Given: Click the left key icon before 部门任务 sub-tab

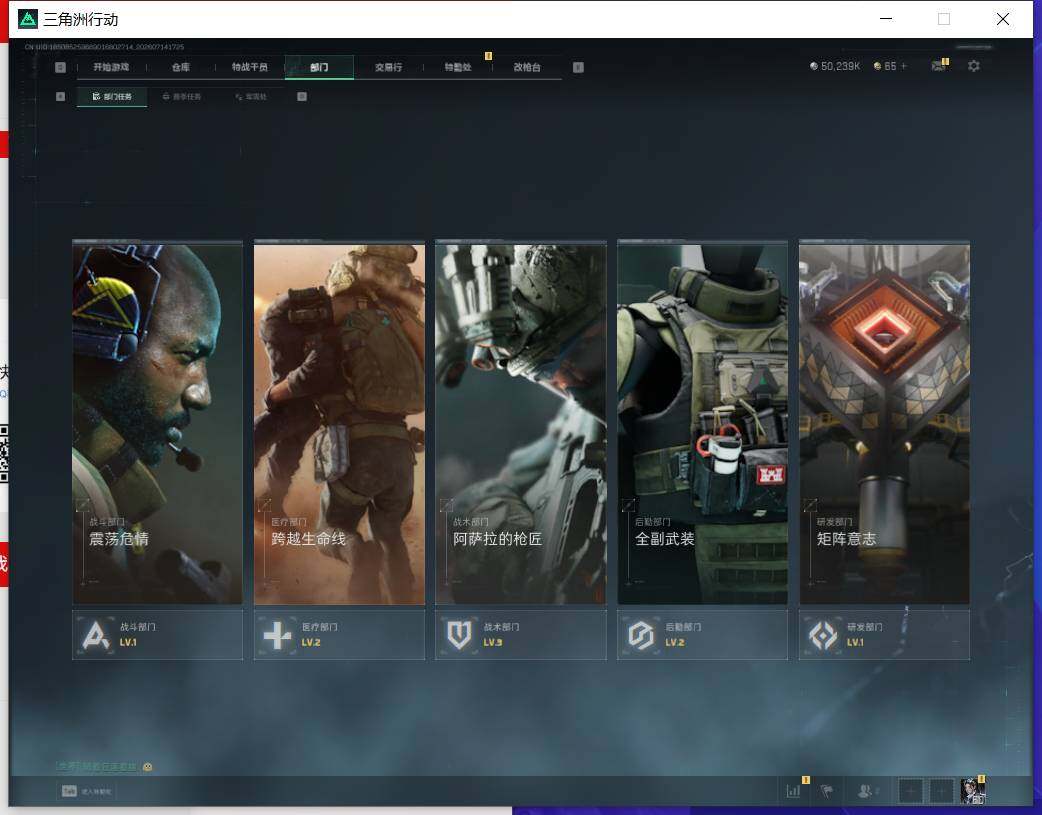Looking at the screenshot, I should (x=60, y=96).
